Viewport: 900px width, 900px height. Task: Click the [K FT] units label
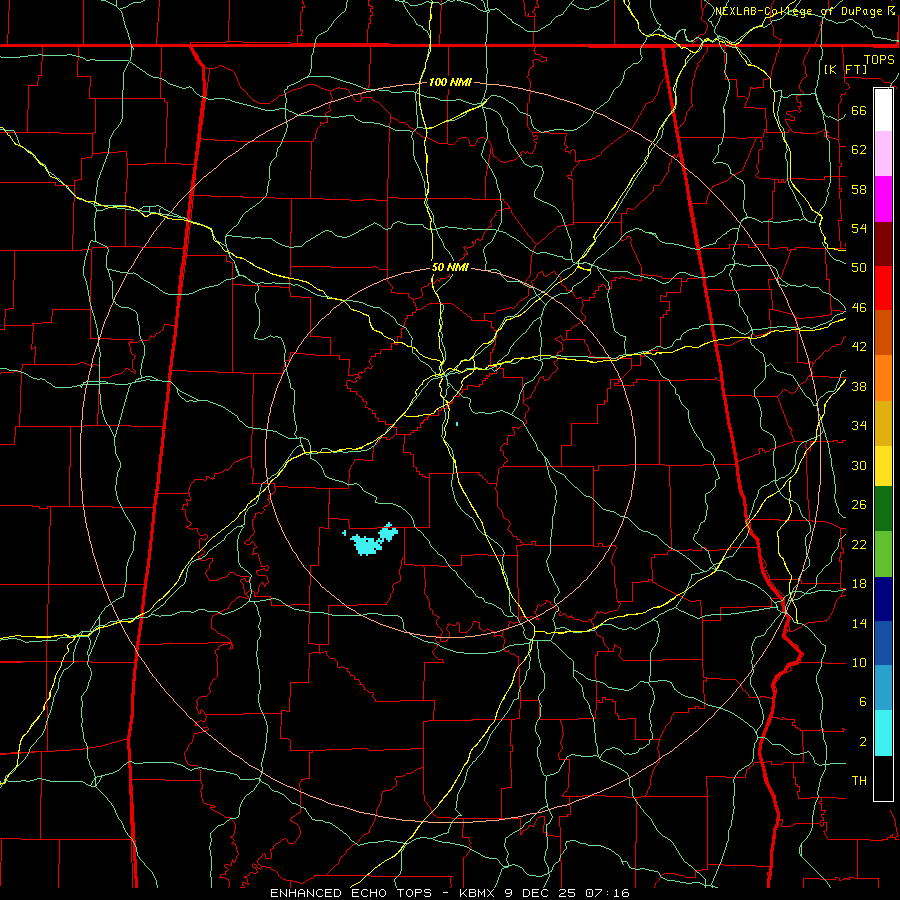pos(845,69)
